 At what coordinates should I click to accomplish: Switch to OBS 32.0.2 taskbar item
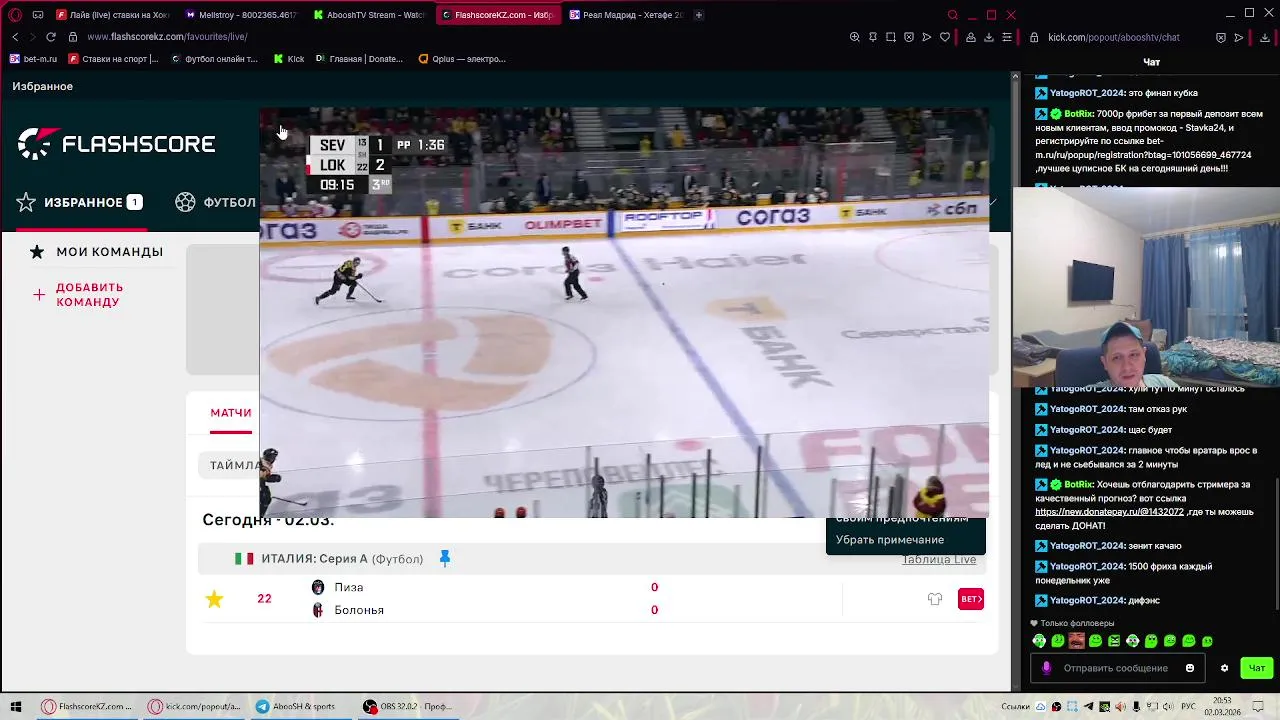pos(408,706)
